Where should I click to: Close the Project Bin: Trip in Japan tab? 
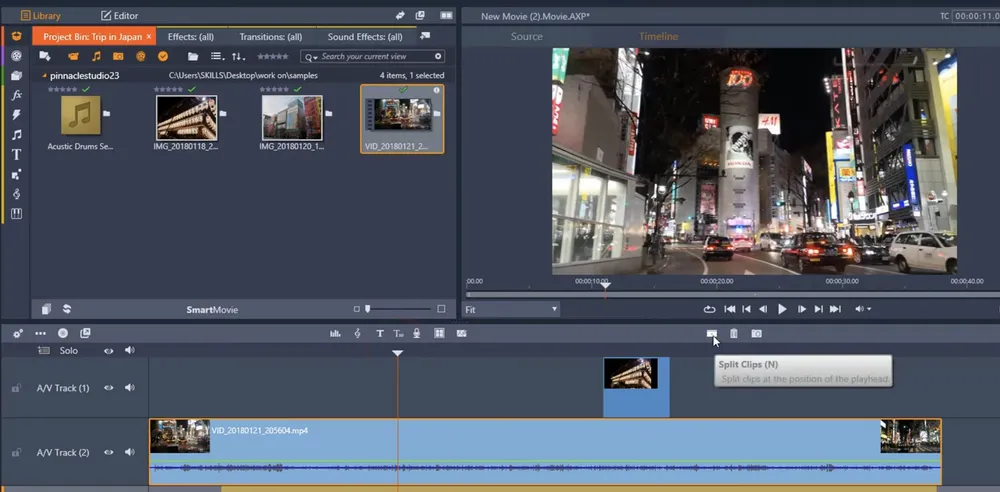tap(149, 37)
